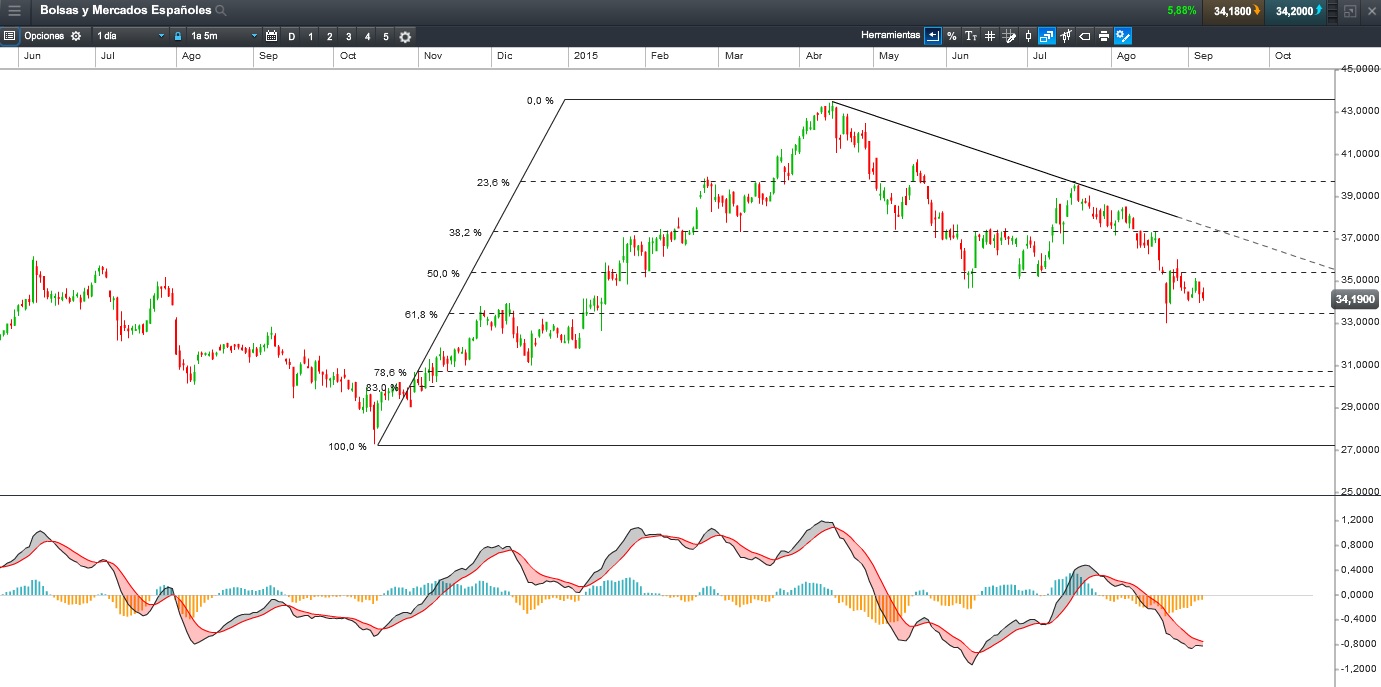Click the 2015 date axis label
This screenshot has width=1381, height=687.
[x=584, y=56]
